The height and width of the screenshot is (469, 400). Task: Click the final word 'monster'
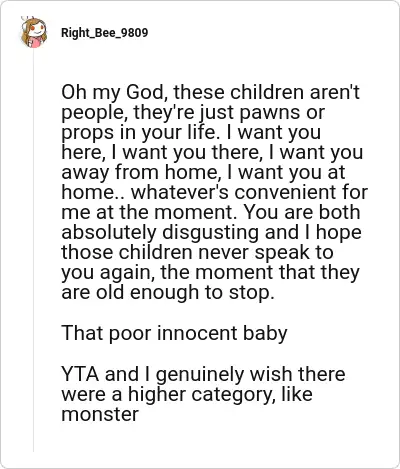(100, 414)
